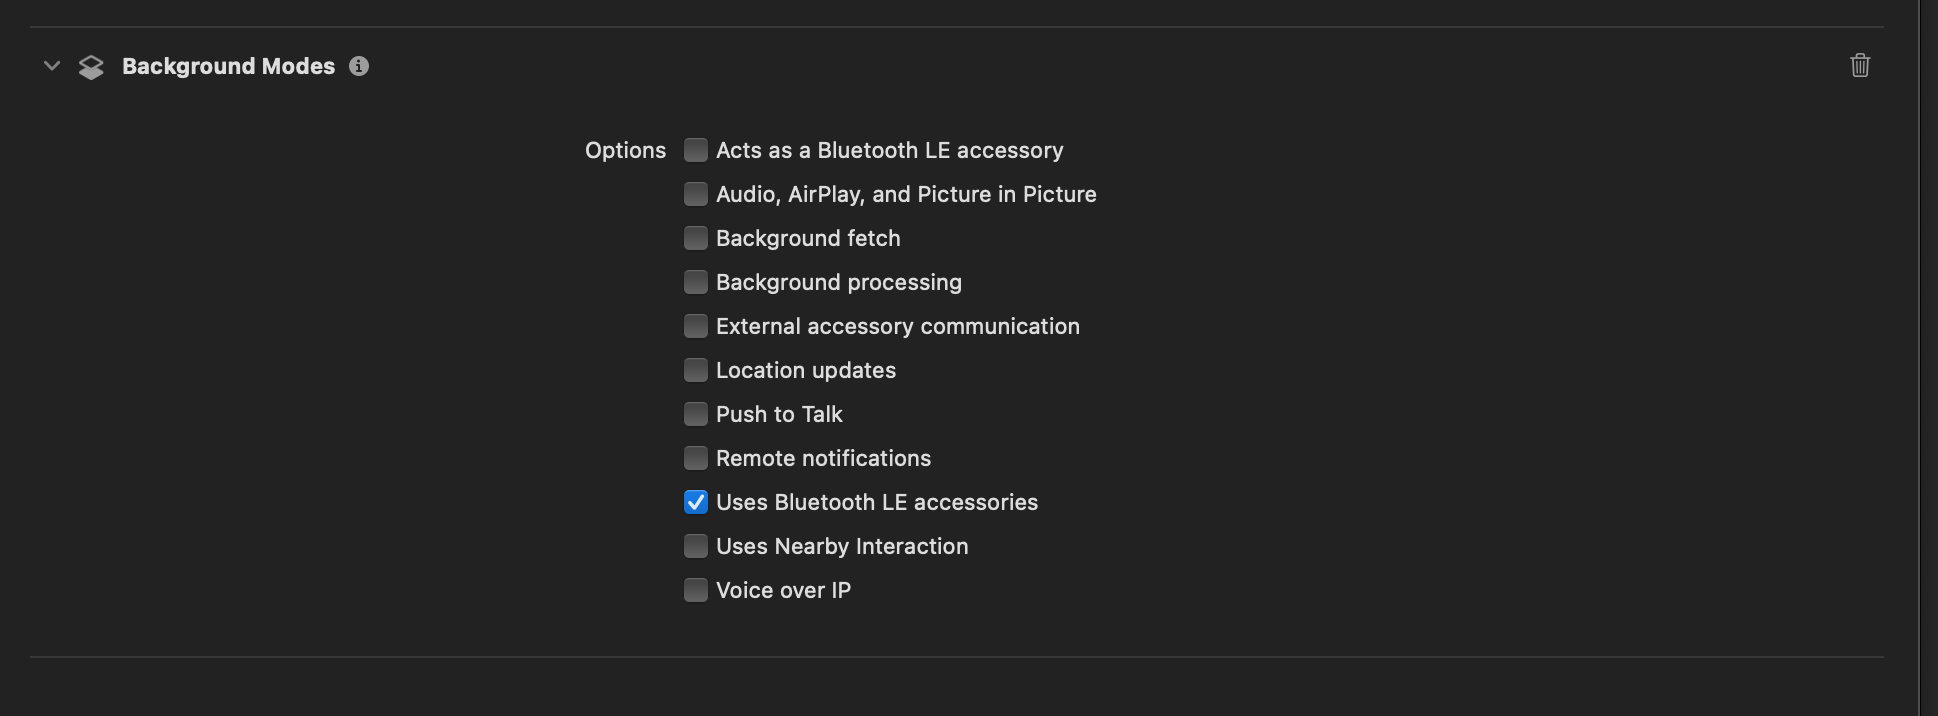Delete Background Modes capability with trash icon
This screenshot has width=1938, height=716.
1860,66
